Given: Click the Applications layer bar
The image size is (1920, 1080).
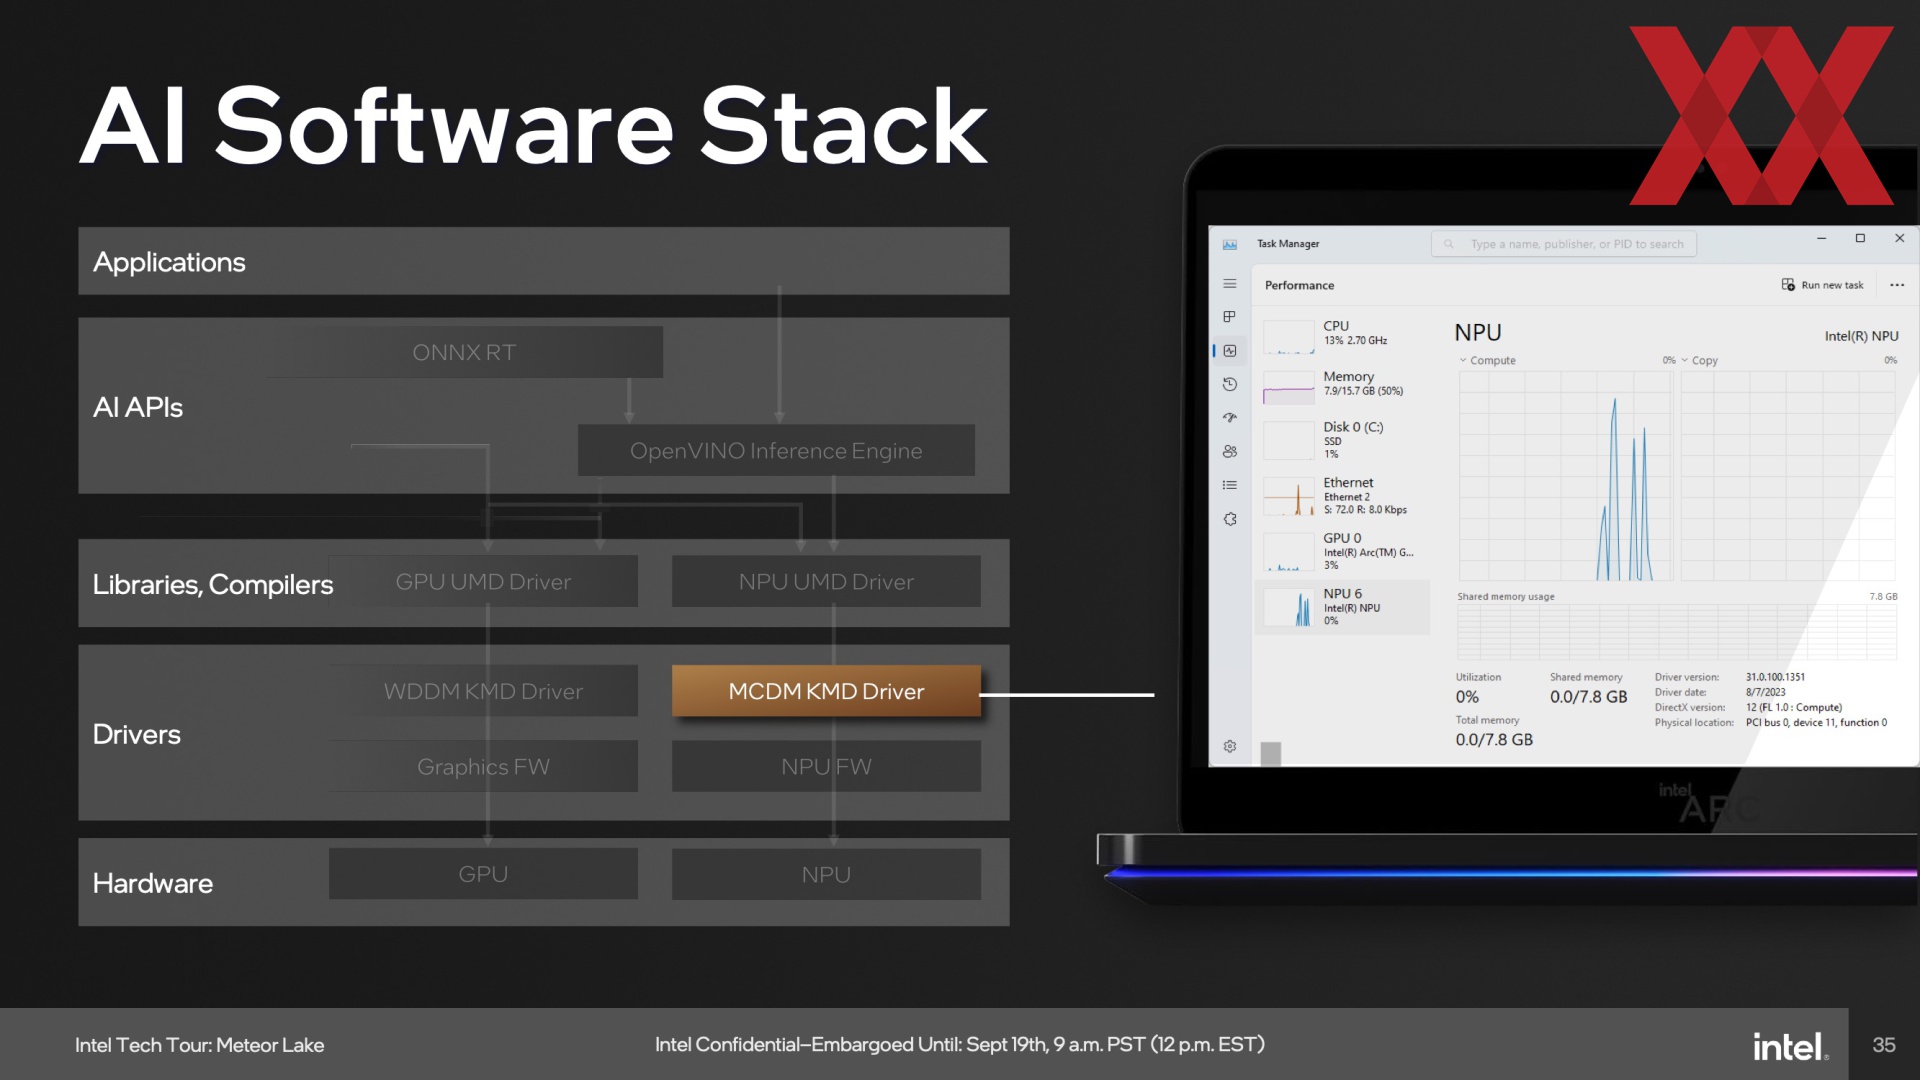Looking at the screenshot, I should click(x=544, y=261).
